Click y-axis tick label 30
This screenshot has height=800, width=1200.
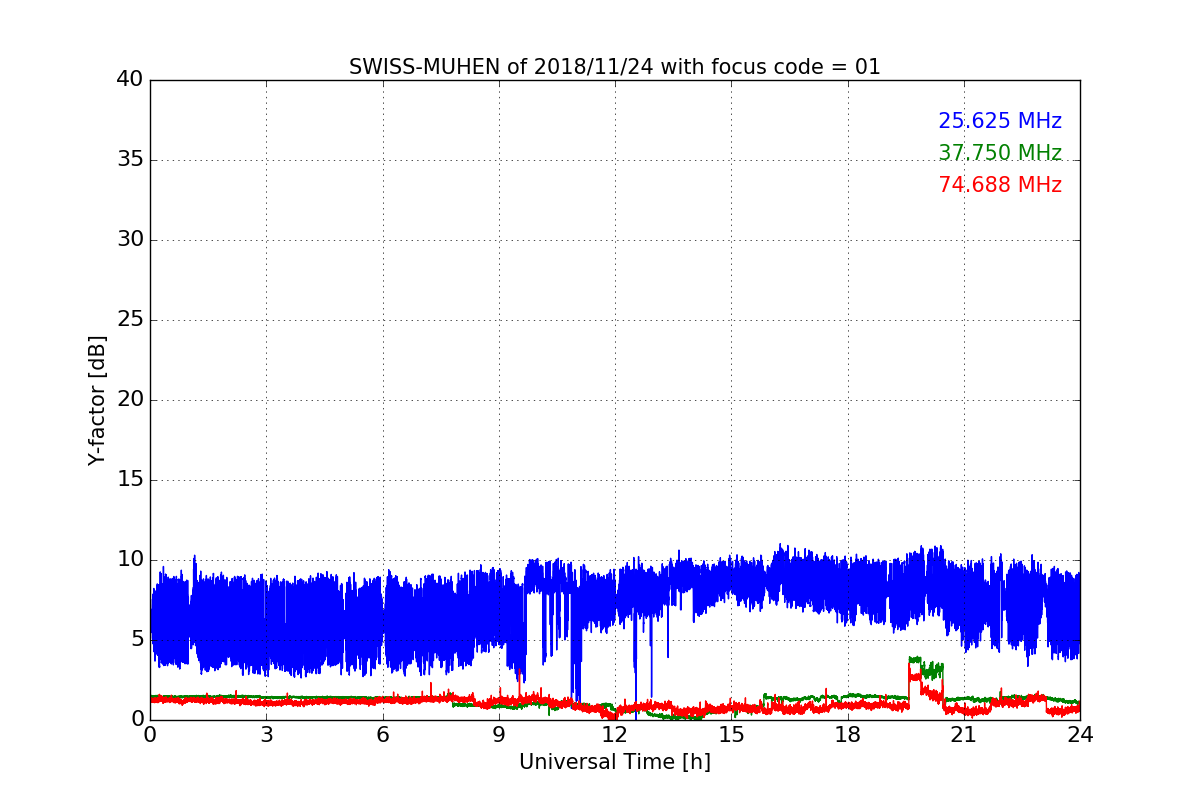(130, 239)
